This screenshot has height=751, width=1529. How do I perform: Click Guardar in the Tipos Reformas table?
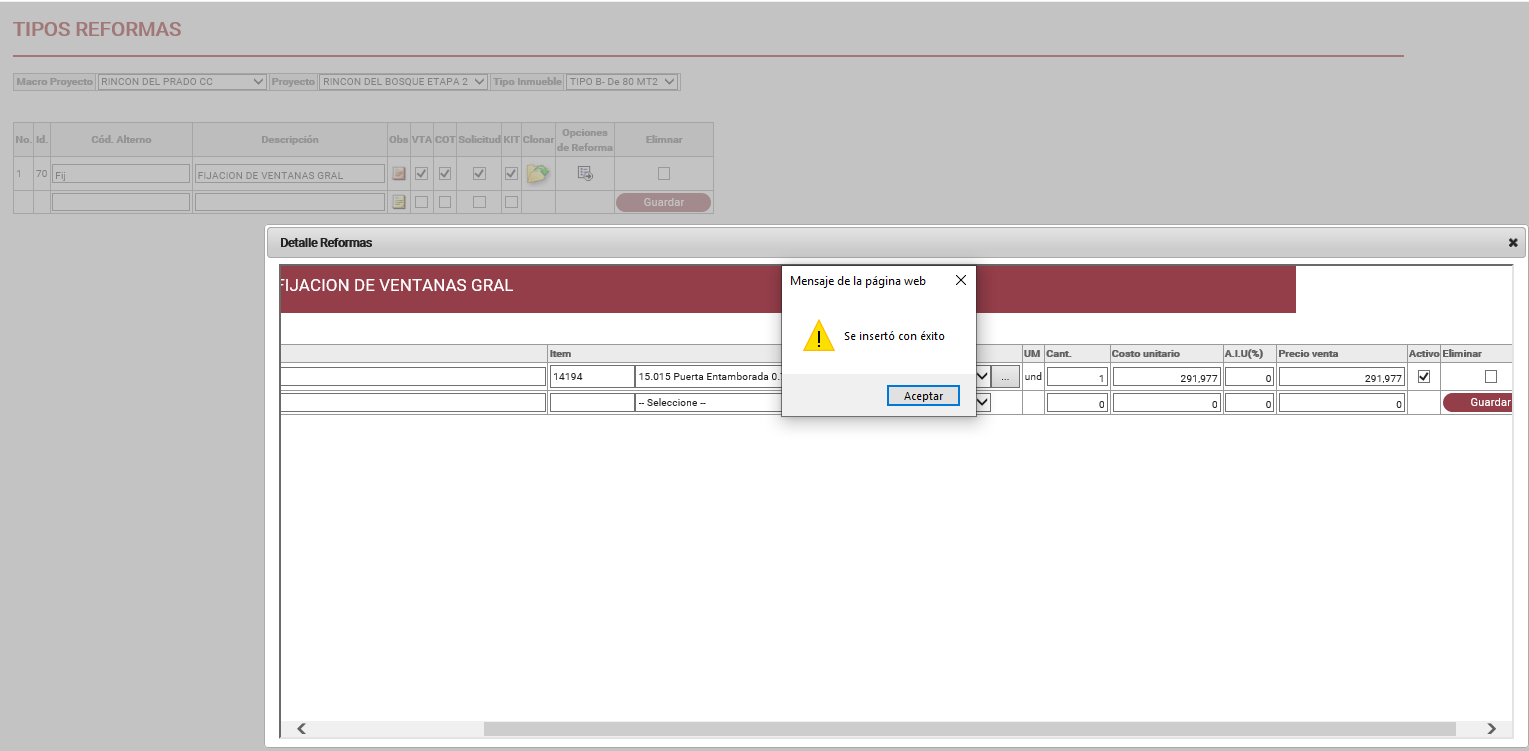coord(663,202)
